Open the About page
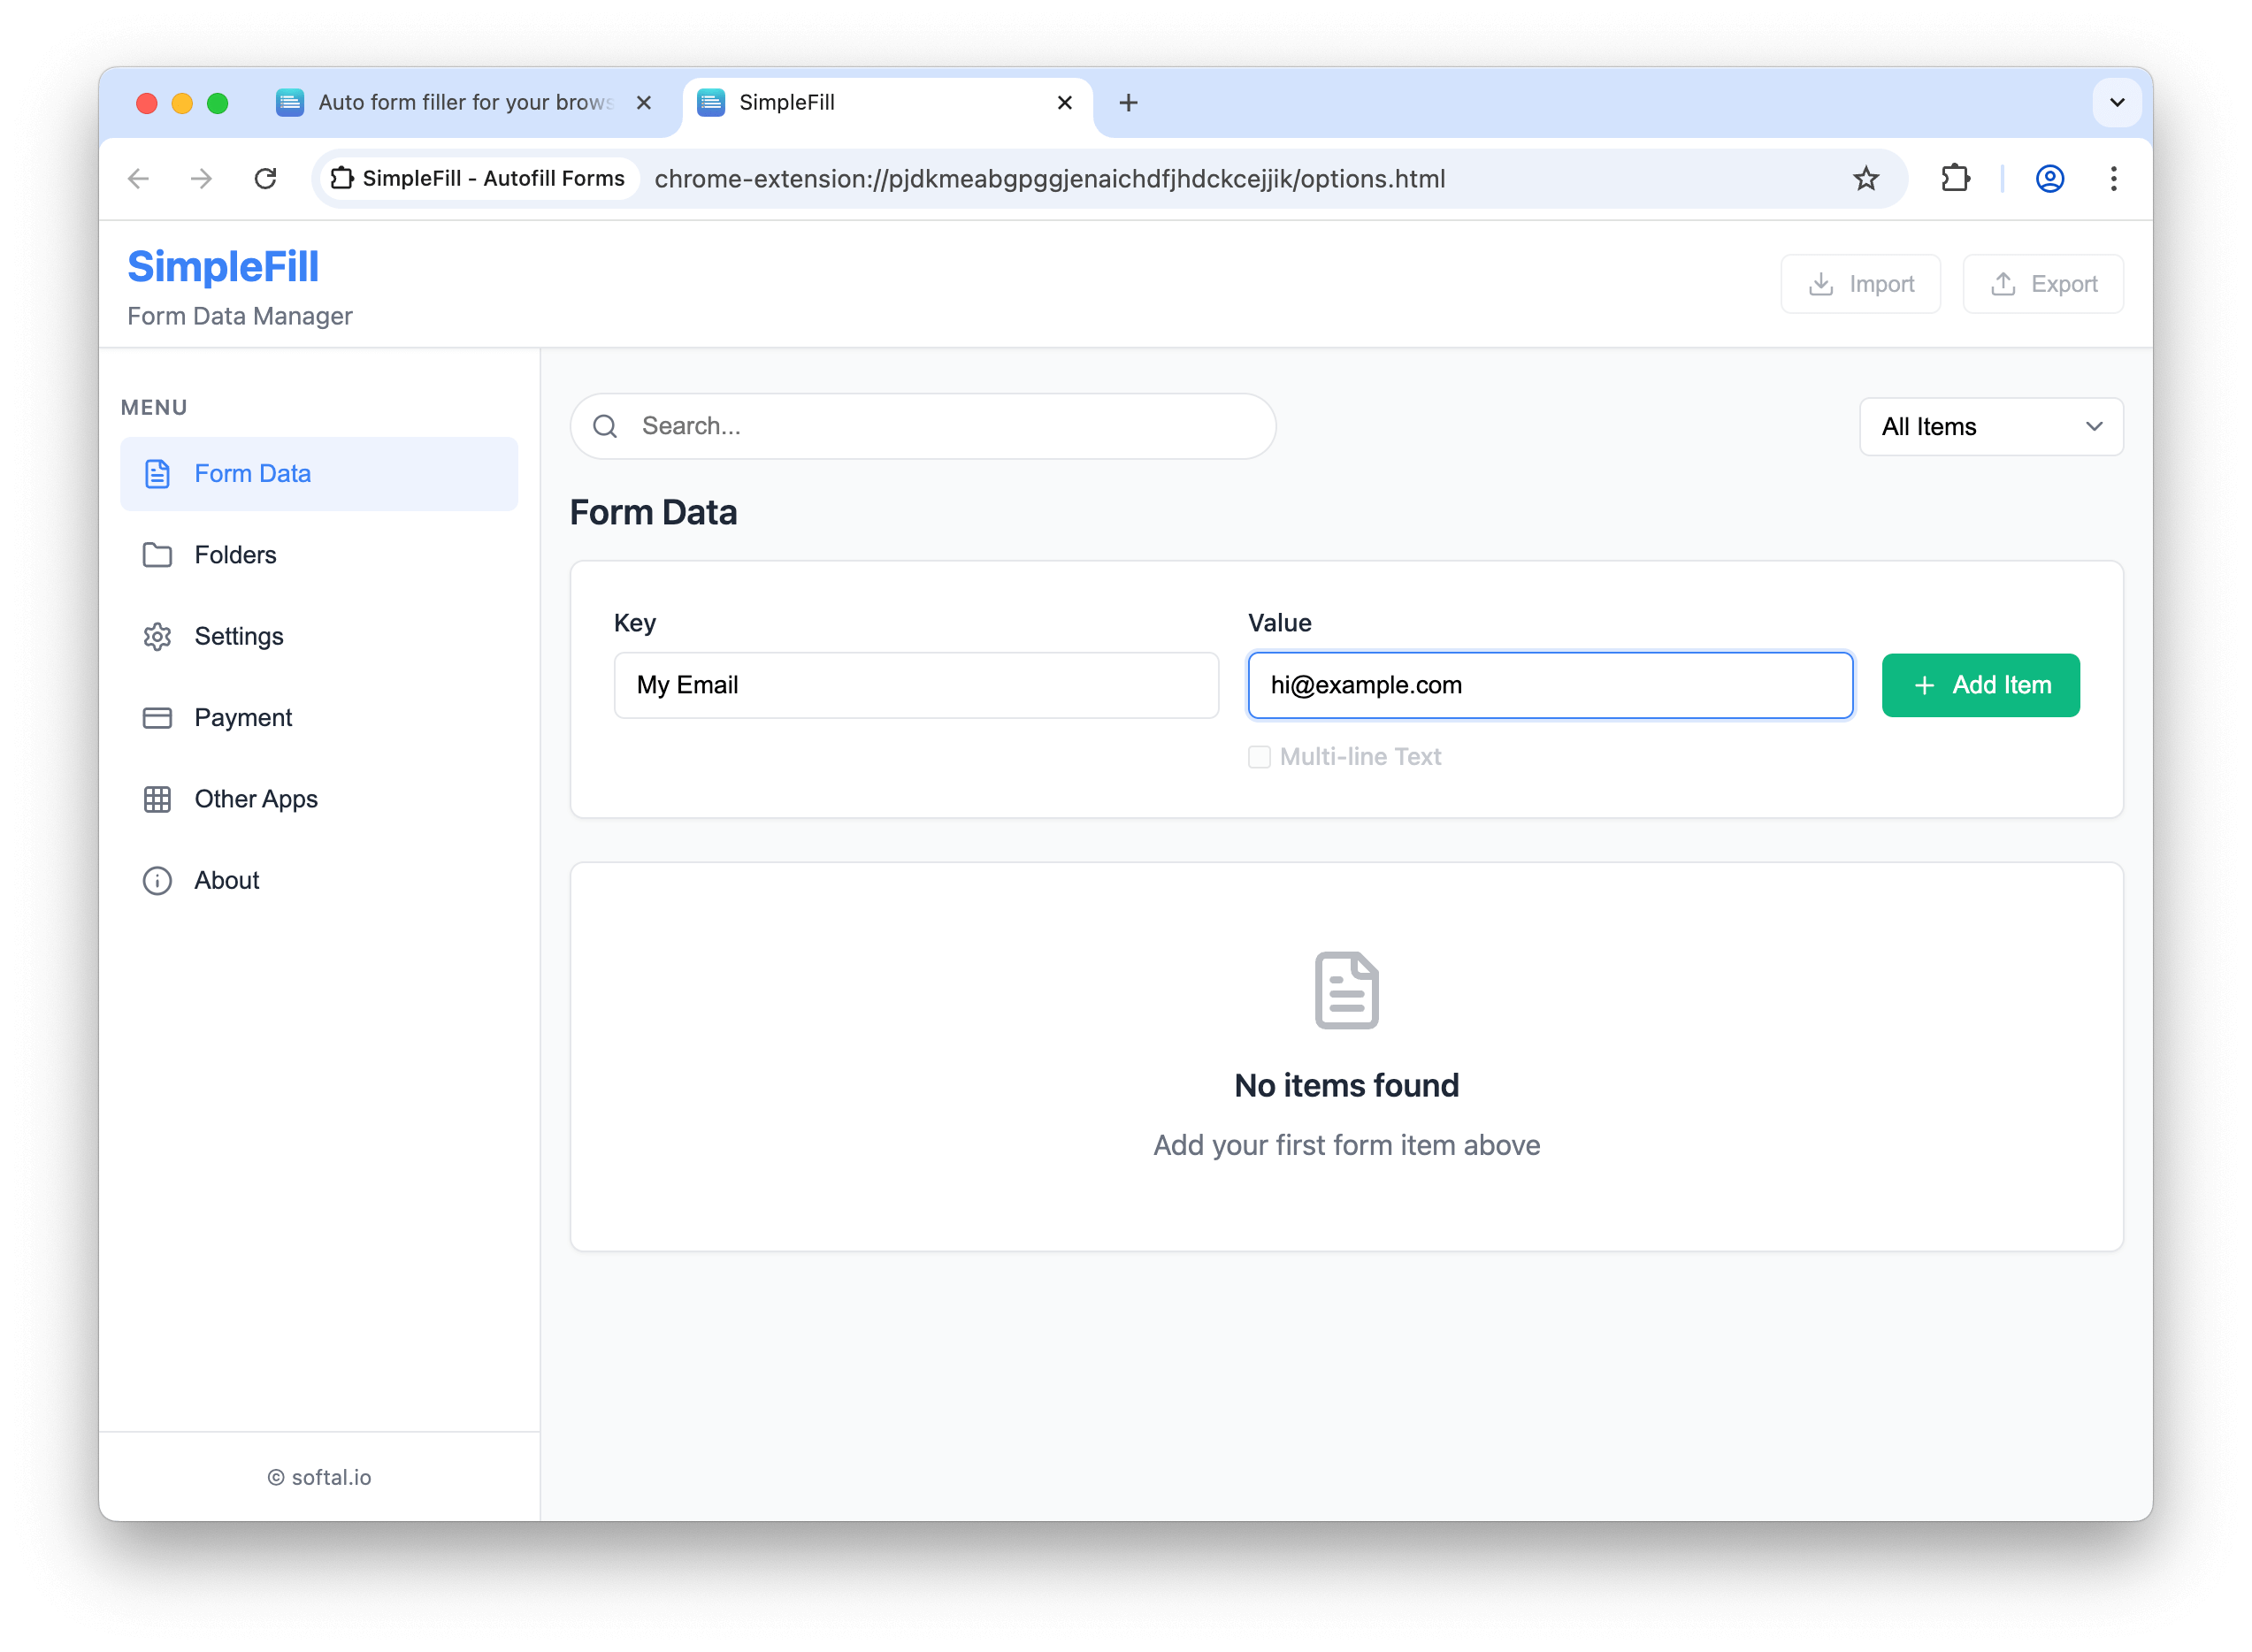2252x1652 pixels. (x=319, y=880)
